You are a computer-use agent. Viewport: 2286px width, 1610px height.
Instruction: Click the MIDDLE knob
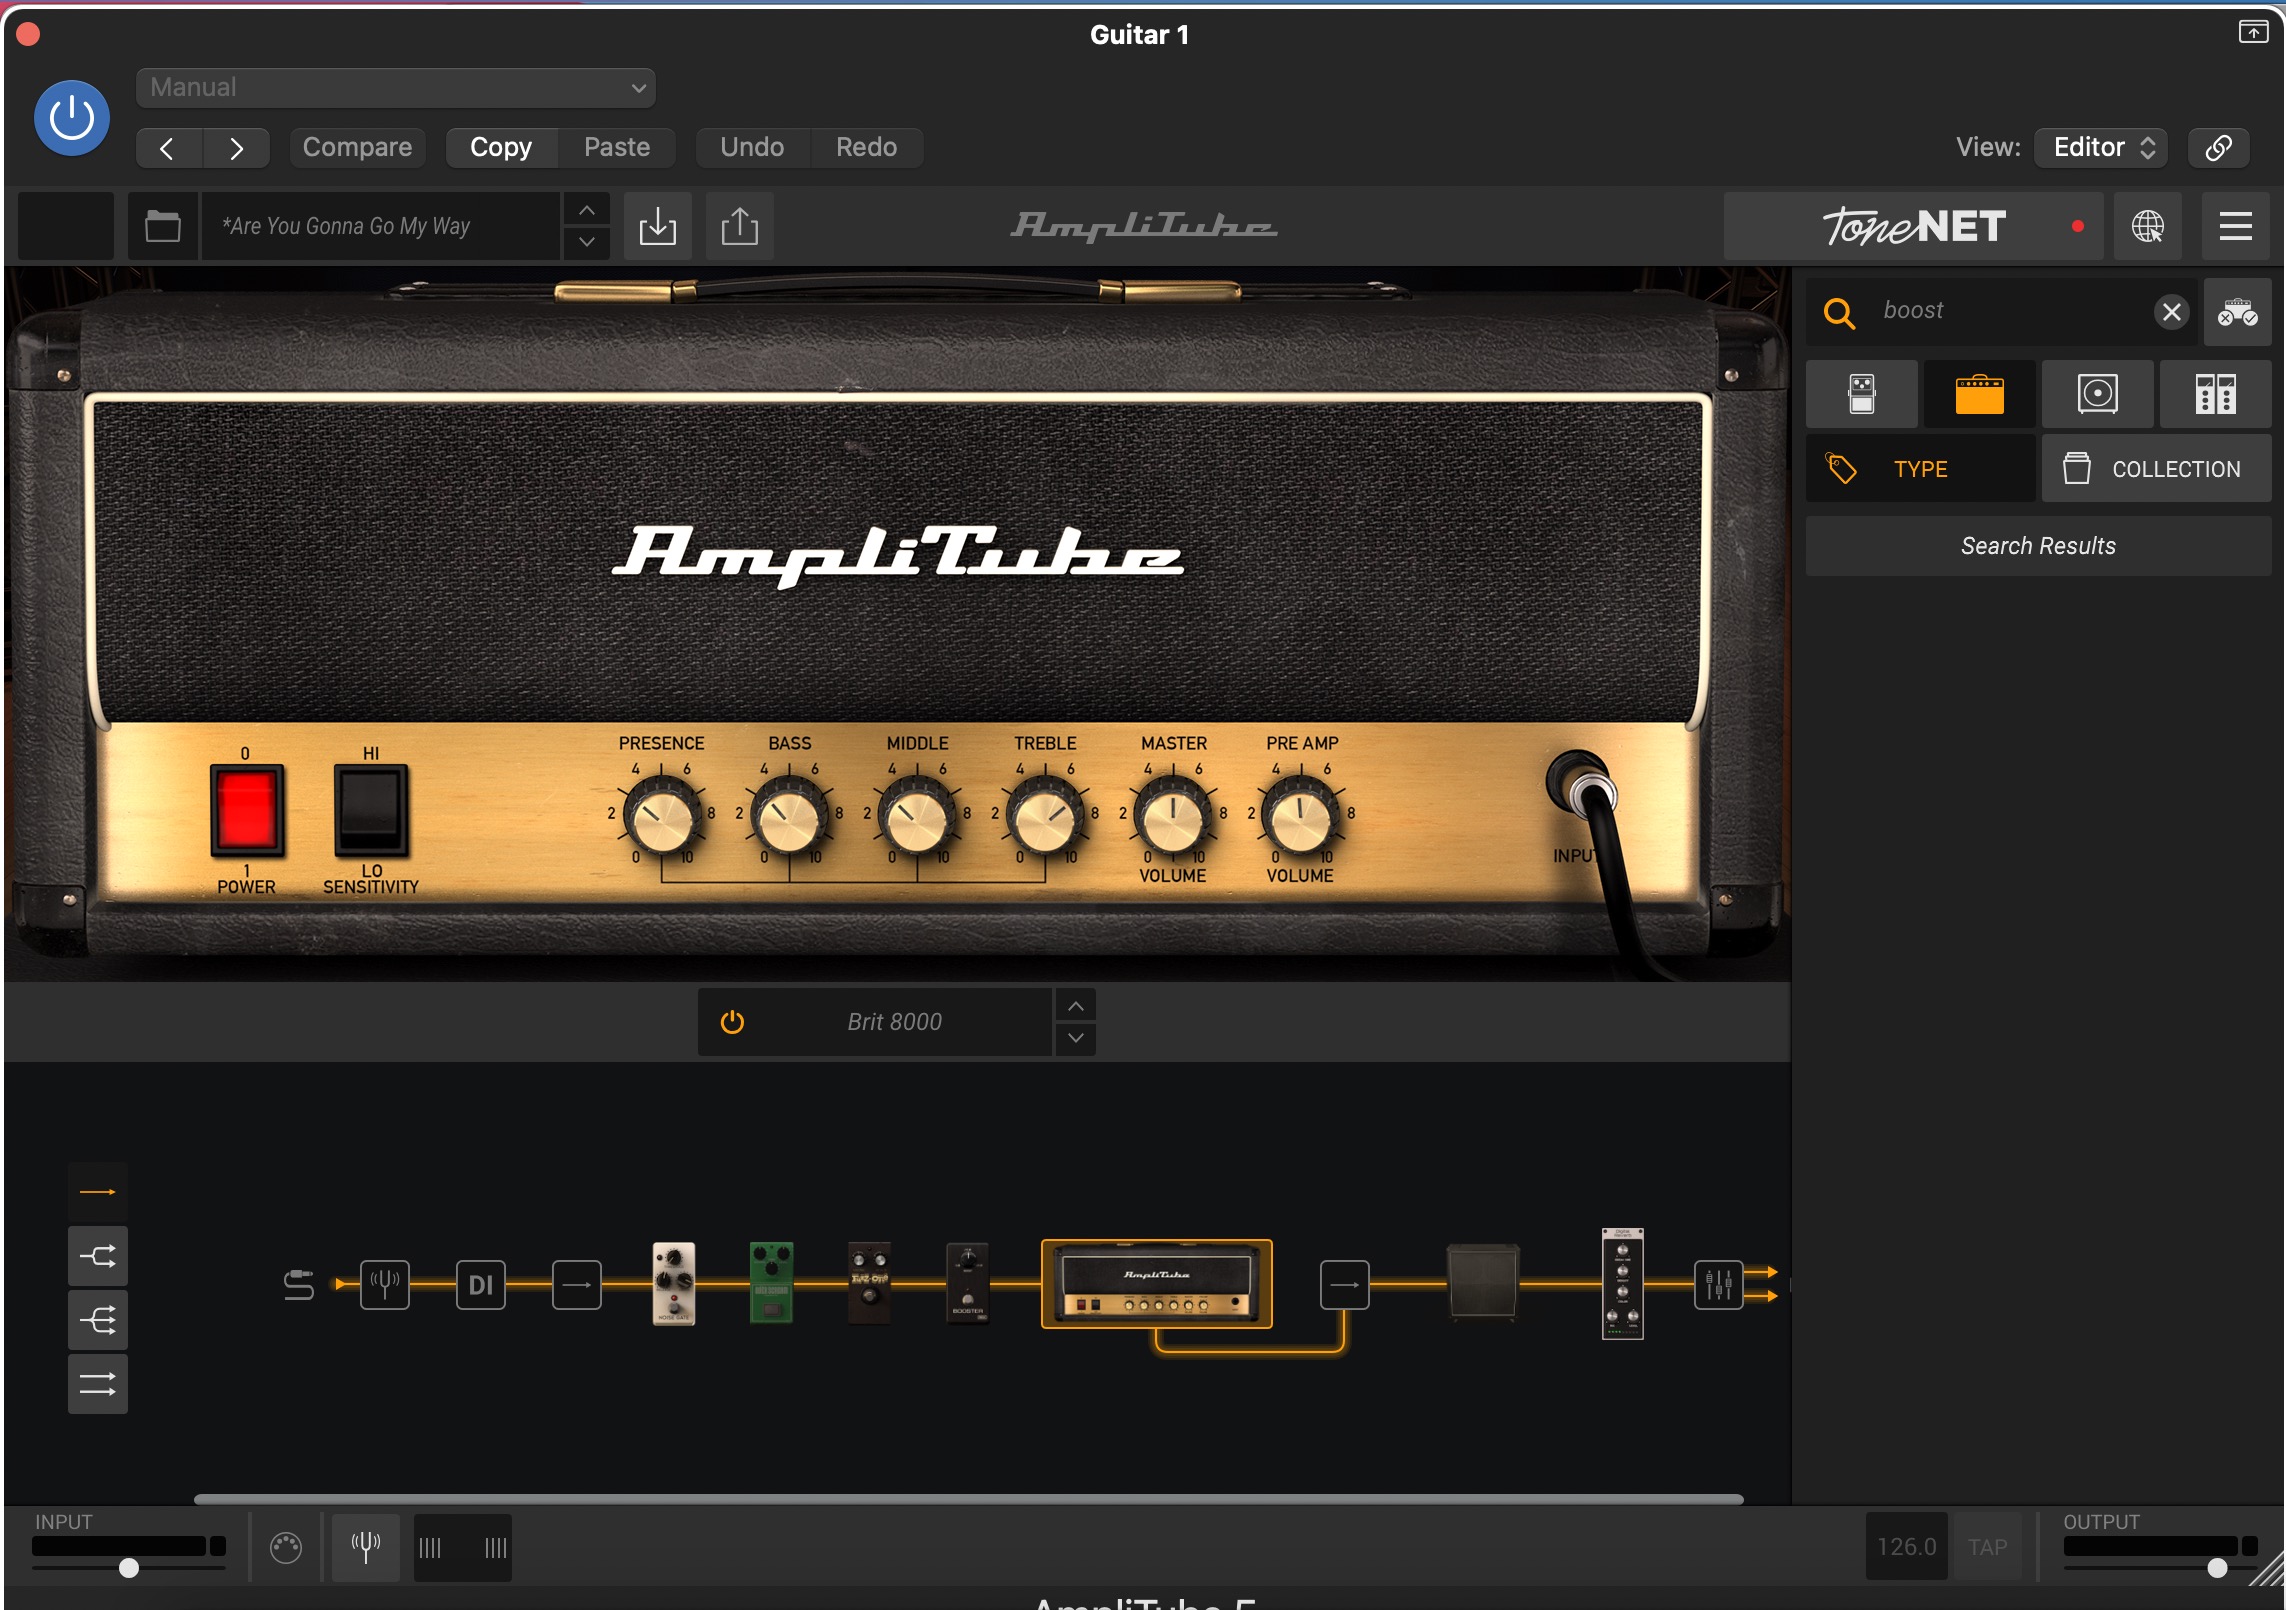917,817
